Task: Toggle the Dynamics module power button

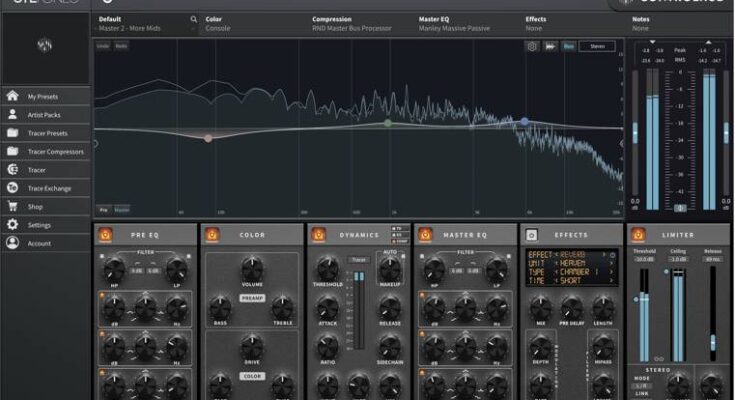Action: [319, 234]
